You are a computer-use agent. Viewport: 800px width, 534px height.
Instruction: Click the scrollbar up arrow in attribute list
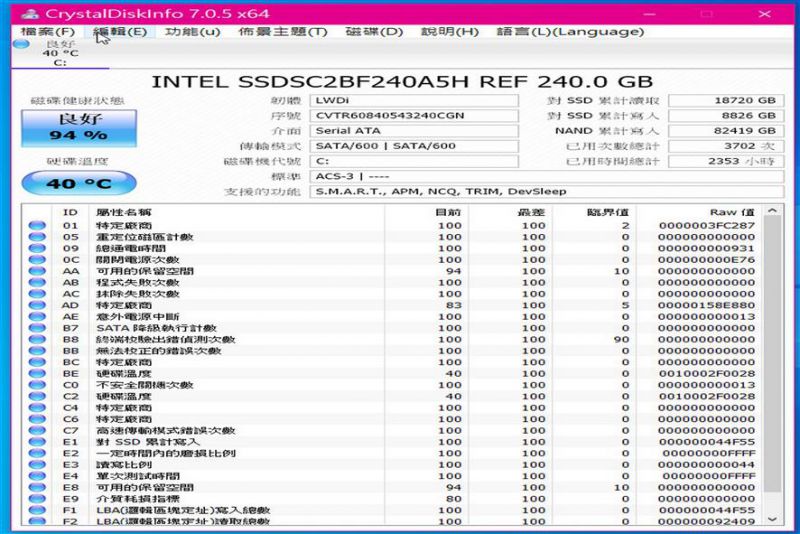(772, 211)
